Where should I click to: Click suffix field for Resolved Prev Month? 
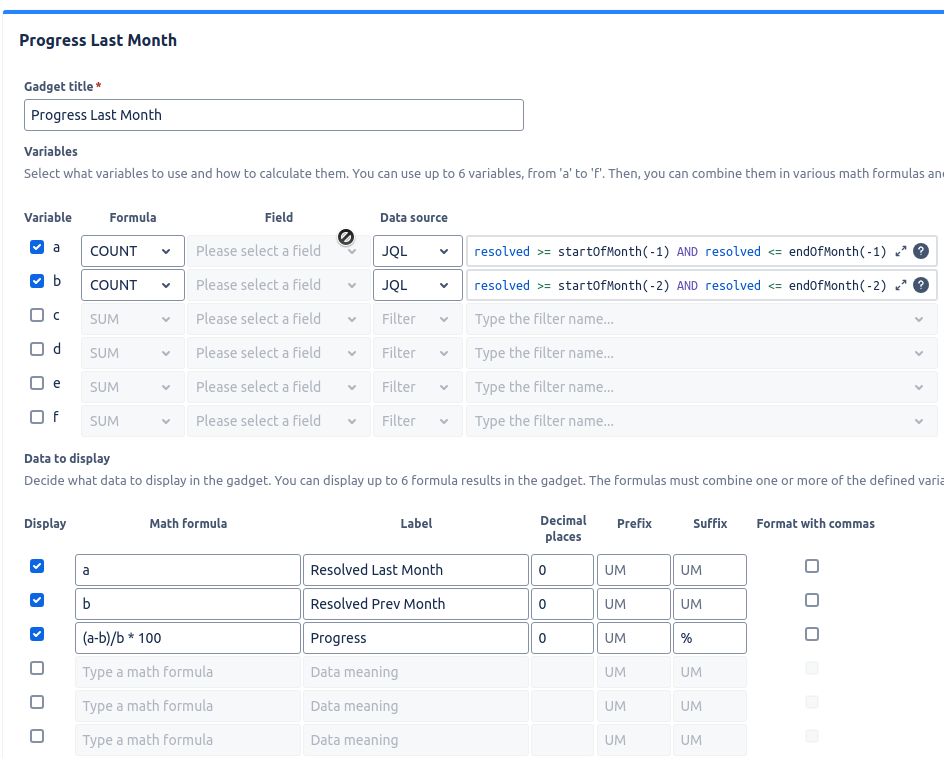point(710,604)
